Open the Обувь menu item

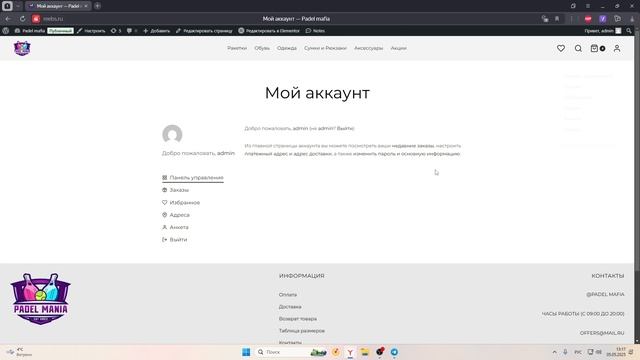click(262, 48)
